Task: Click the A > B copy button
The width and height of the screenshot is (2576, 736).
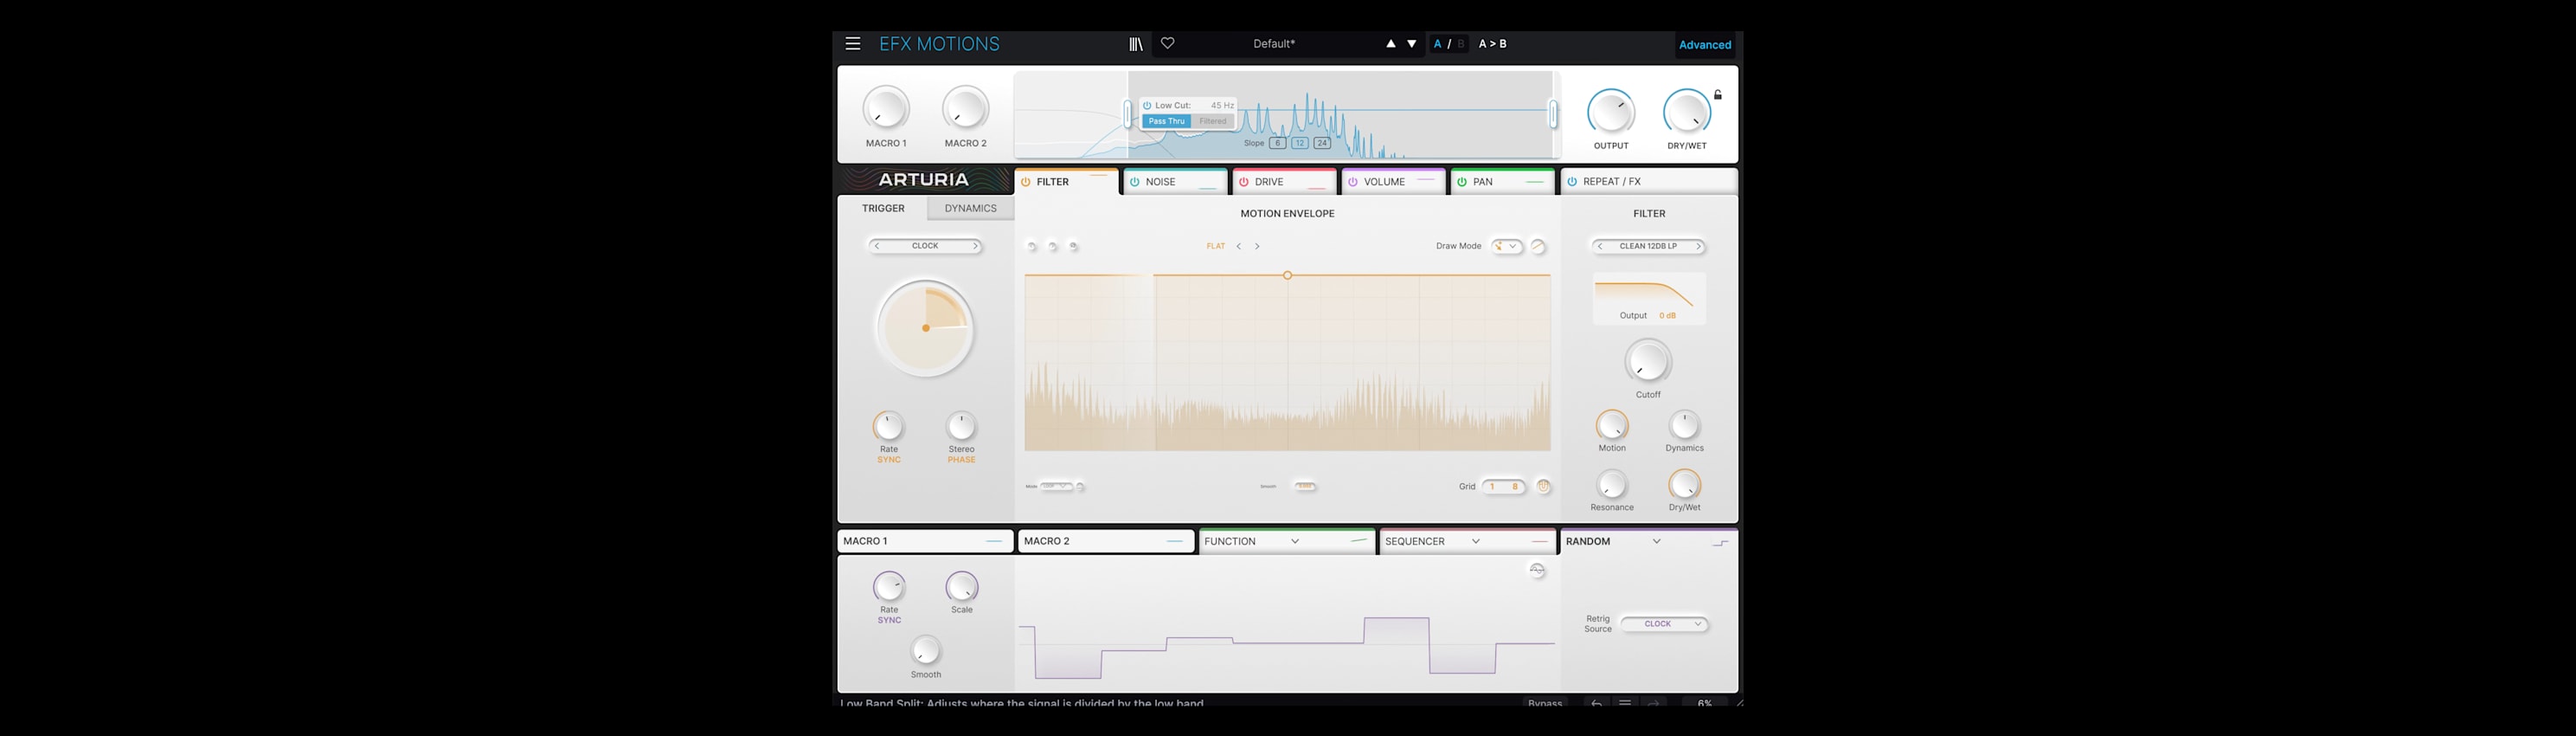Action: (1492, 44)
